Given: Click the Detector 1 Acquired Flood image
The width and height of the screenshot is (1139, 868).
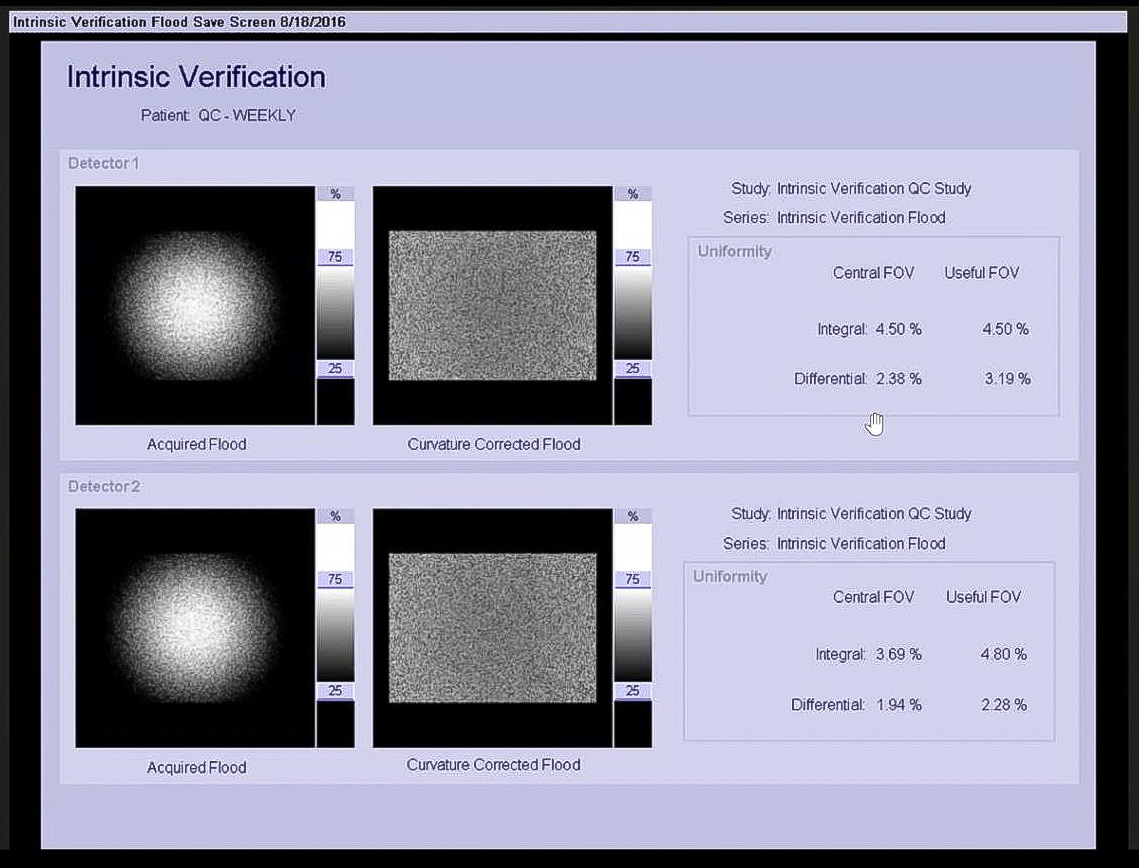Looking at the screenshot, I should point(195,305).
